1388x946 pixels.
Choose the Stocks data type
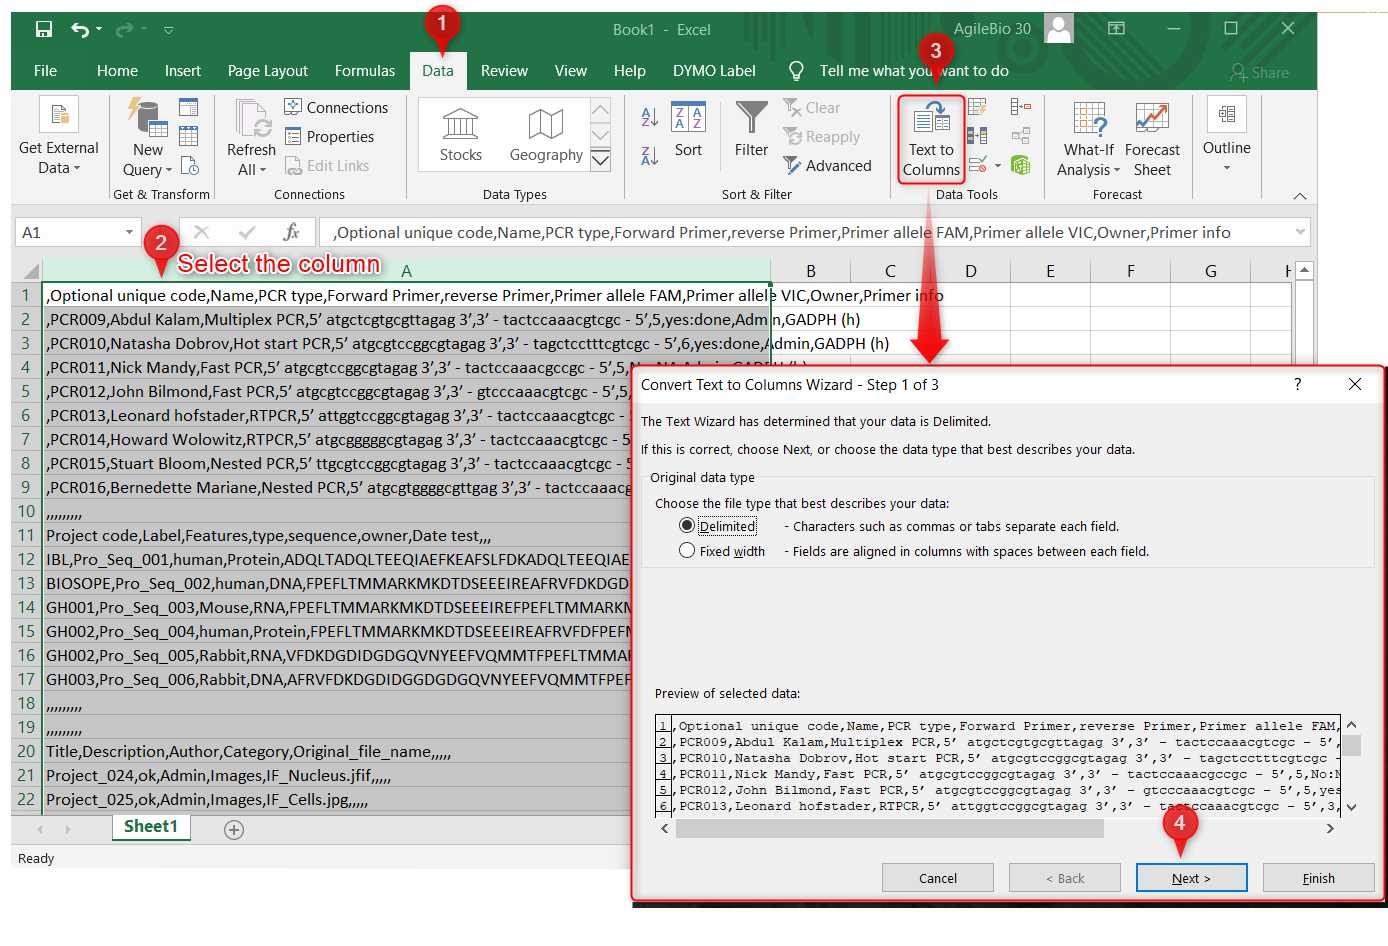(x=461, y=135)
